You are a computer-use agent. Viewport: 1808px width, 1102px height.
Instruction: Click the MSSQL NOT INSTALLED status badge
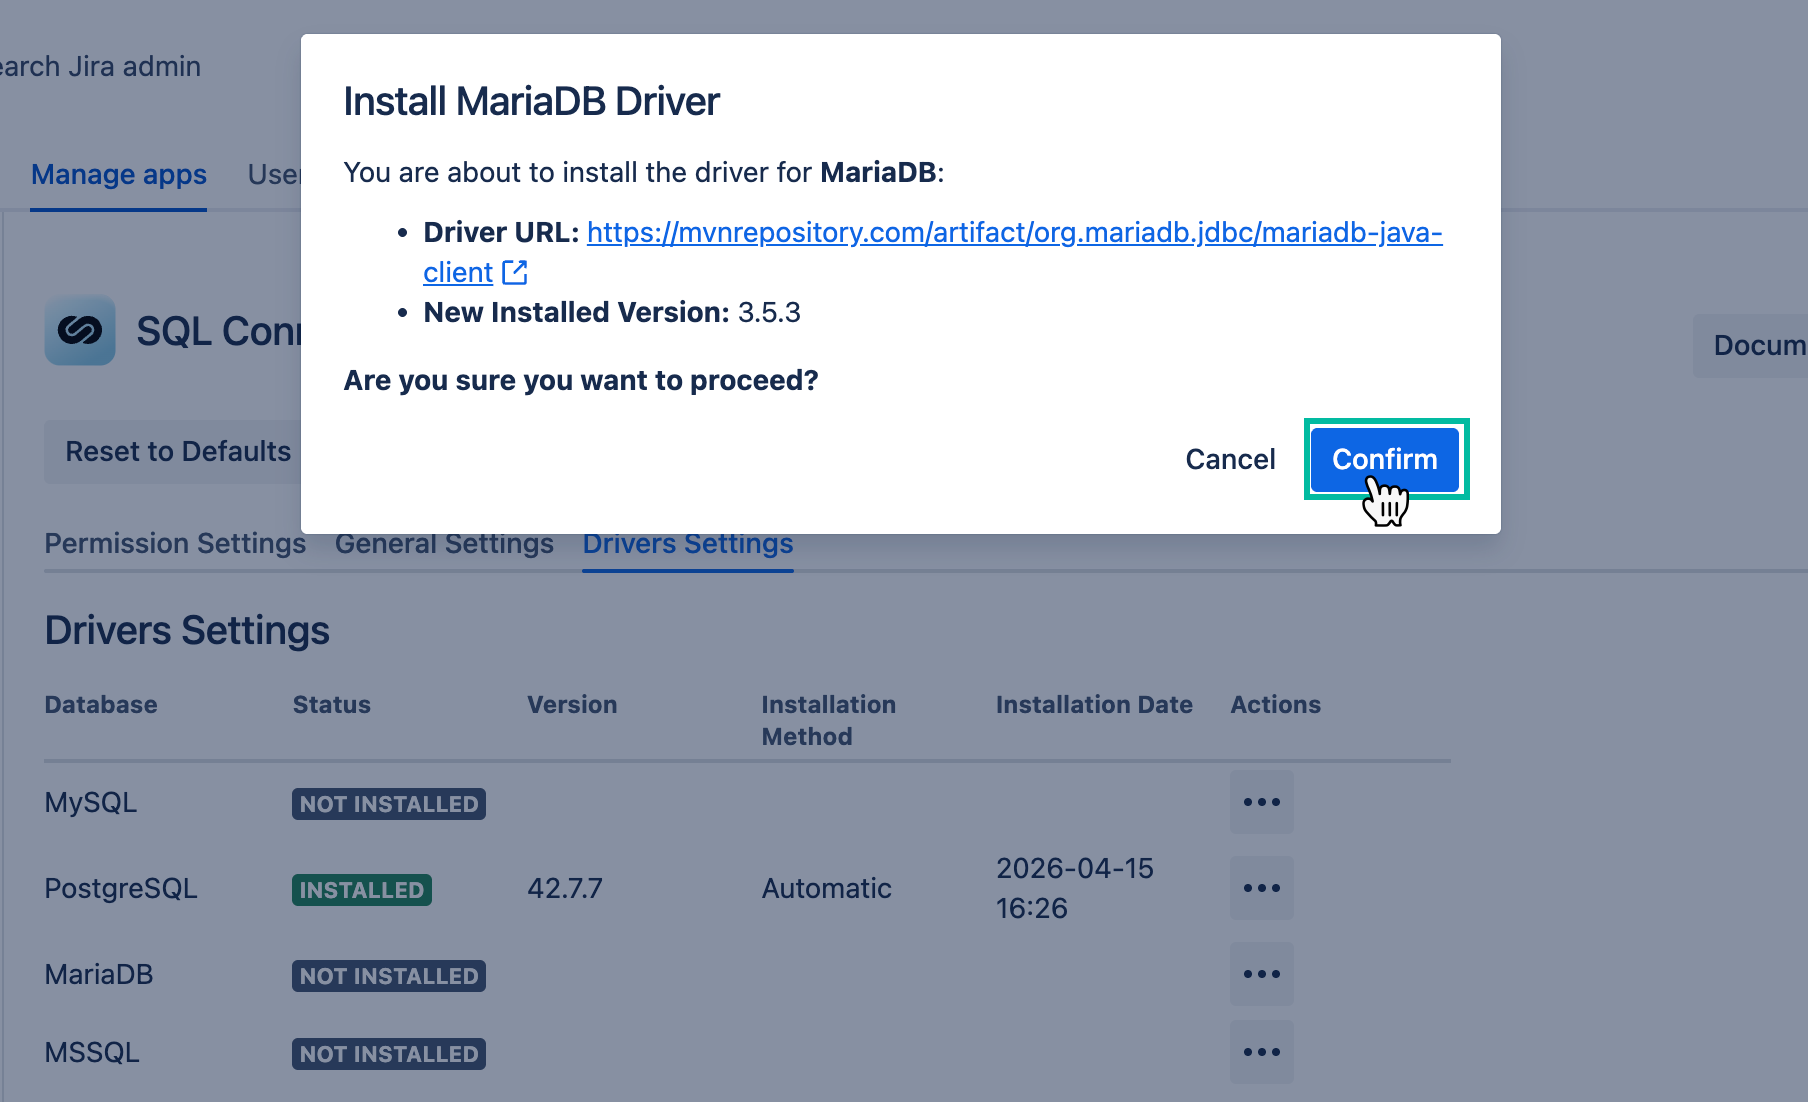click(389, 1054)
